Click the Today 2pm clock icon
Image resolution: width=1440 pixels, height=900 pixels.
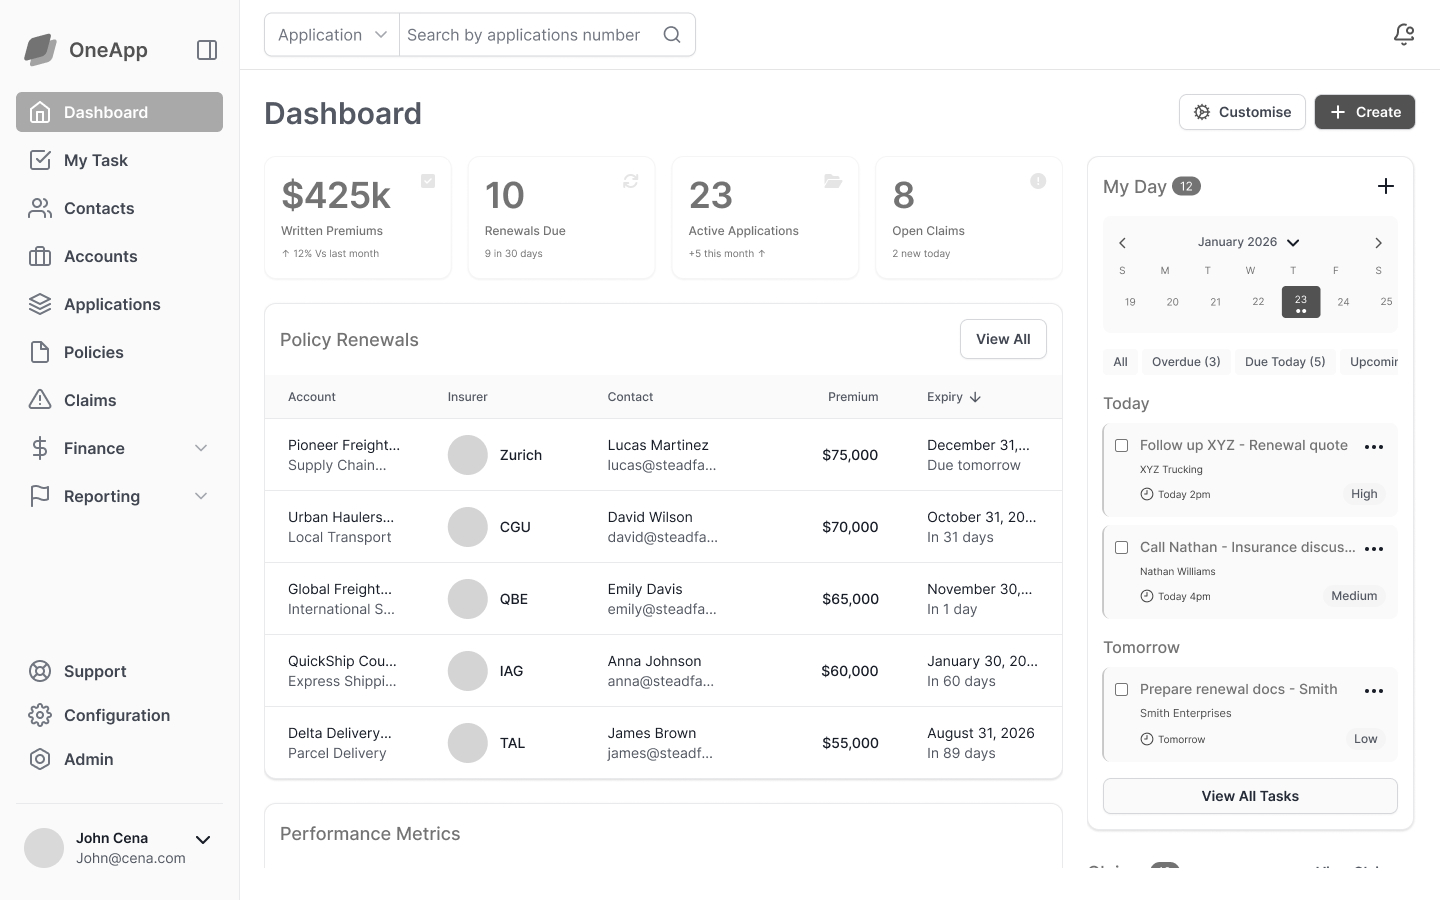[x=1147, y=494]
